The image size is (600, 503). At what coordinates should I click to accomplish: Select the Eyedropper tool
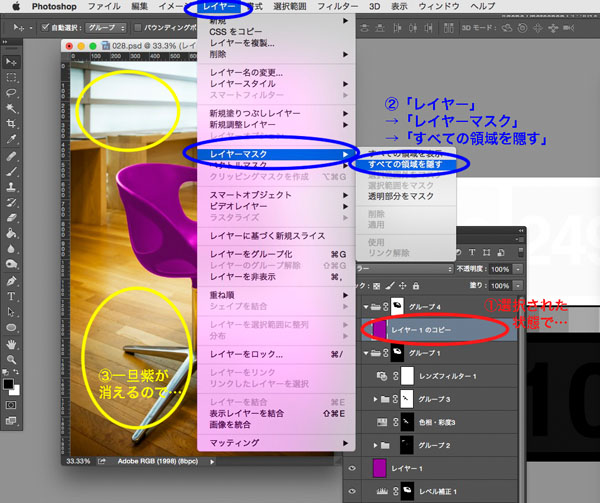click(12, 139)
